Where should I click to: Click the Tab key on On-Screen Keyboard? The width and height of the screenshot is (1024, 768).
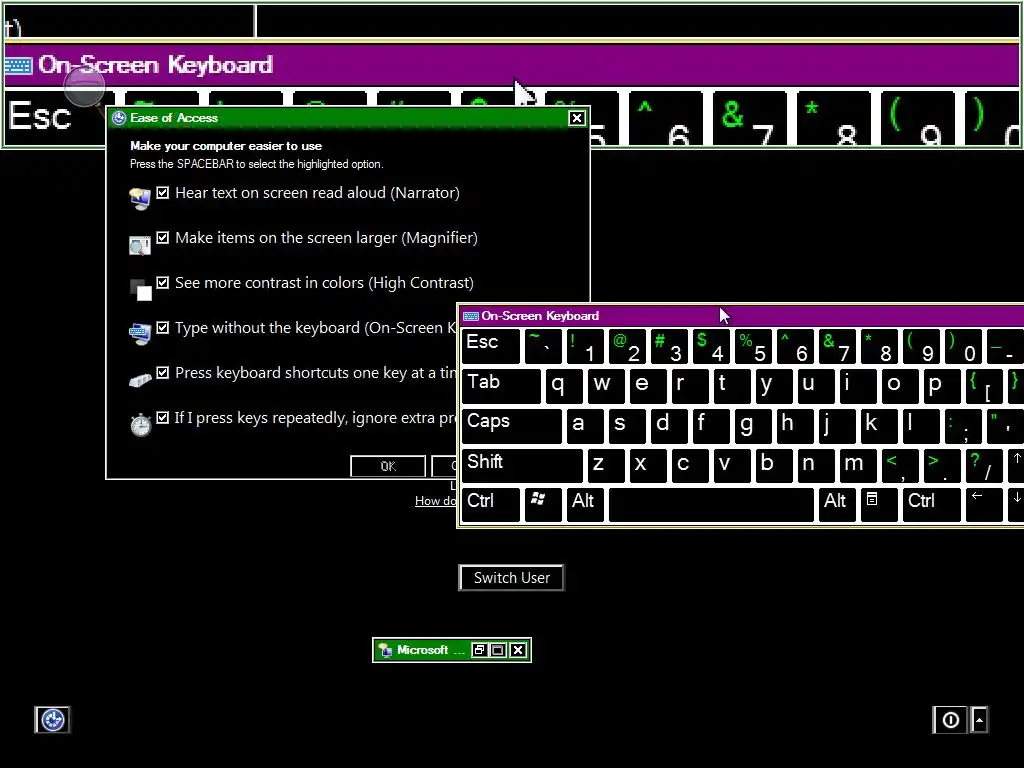(501, 386)
